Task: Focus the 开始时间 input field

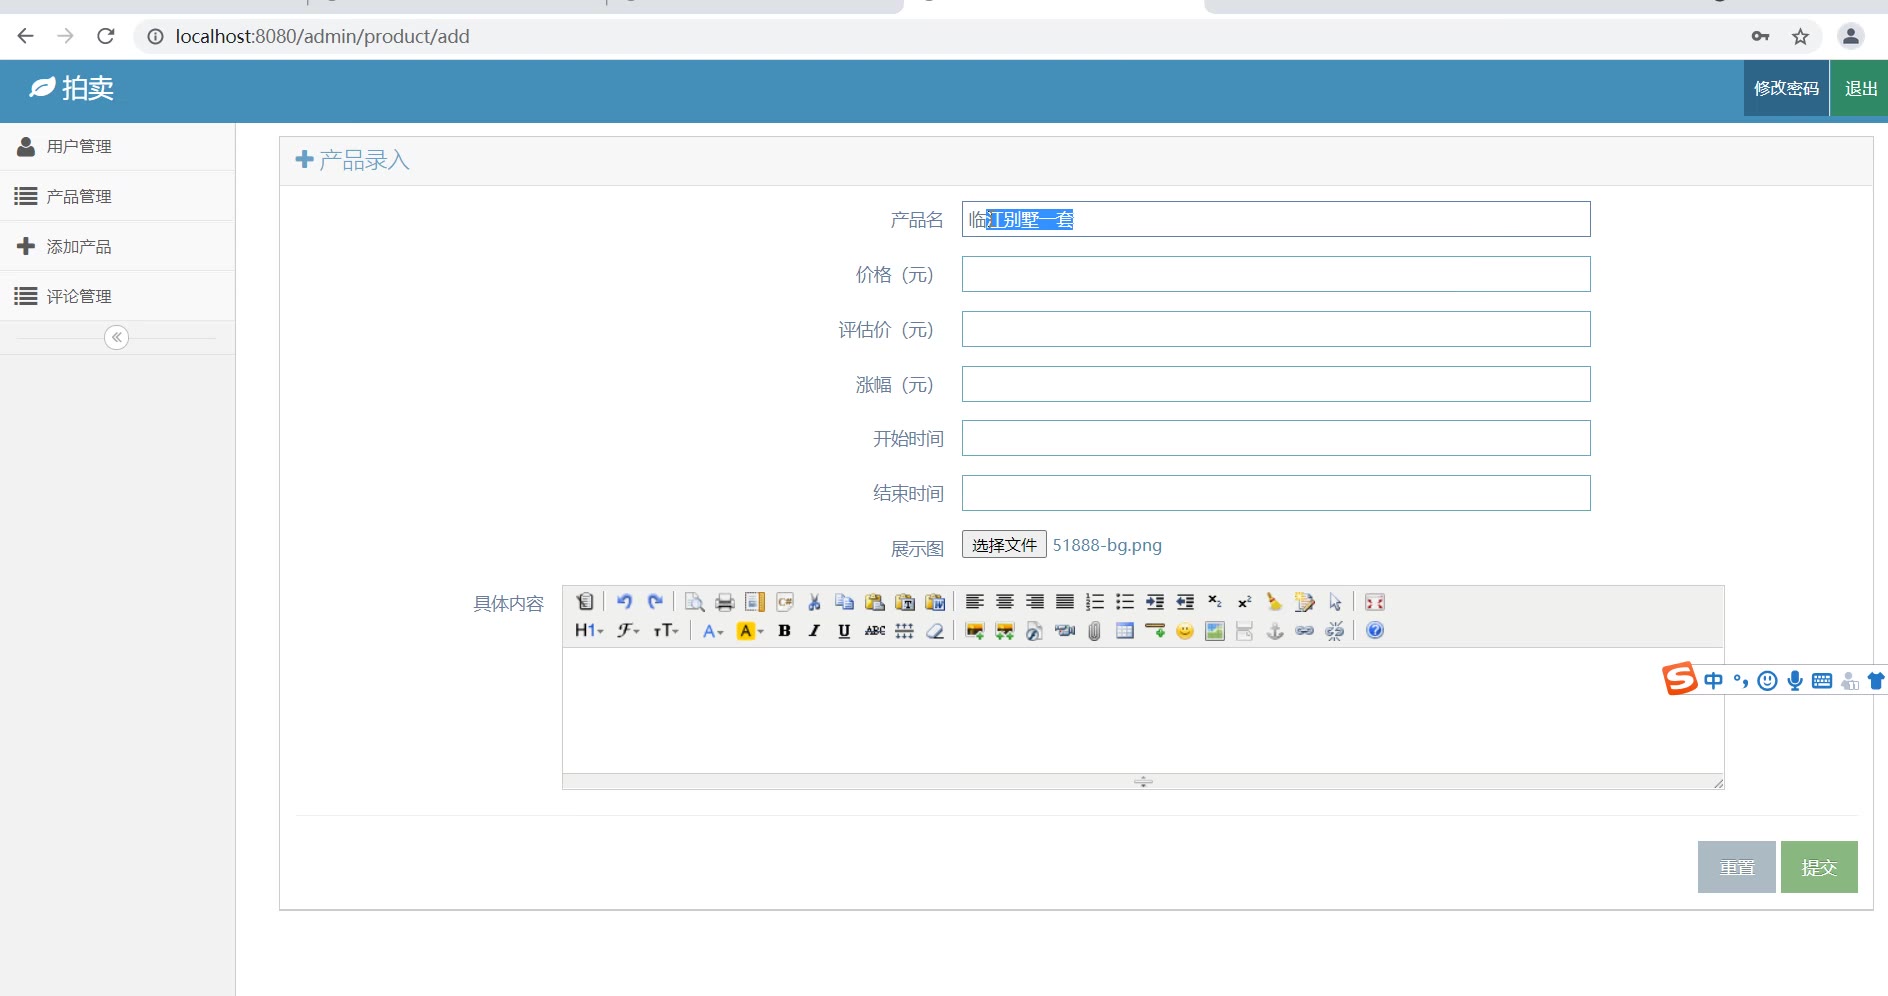Action: coord(1276,438)
